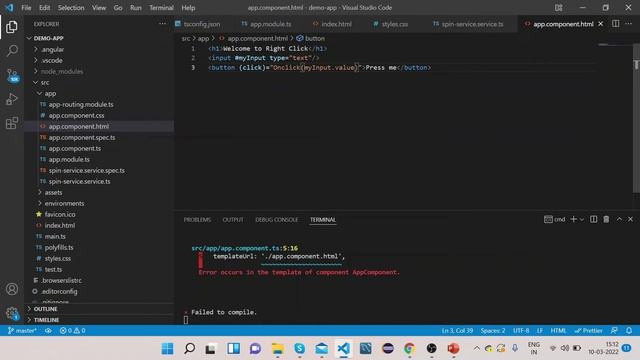The width and height of the screenshot is (640, 360).
Task: Open PowerPoint from the taskbar
Action: [453, 348]
